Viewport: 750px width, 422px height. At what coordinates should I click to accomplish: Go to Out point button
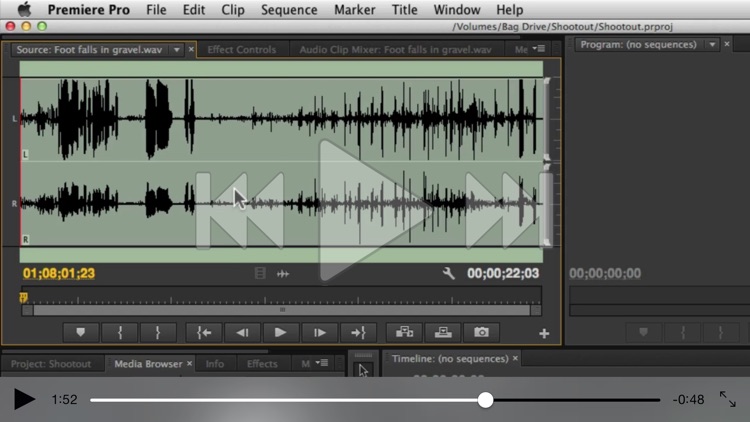[x=358, y=333]
